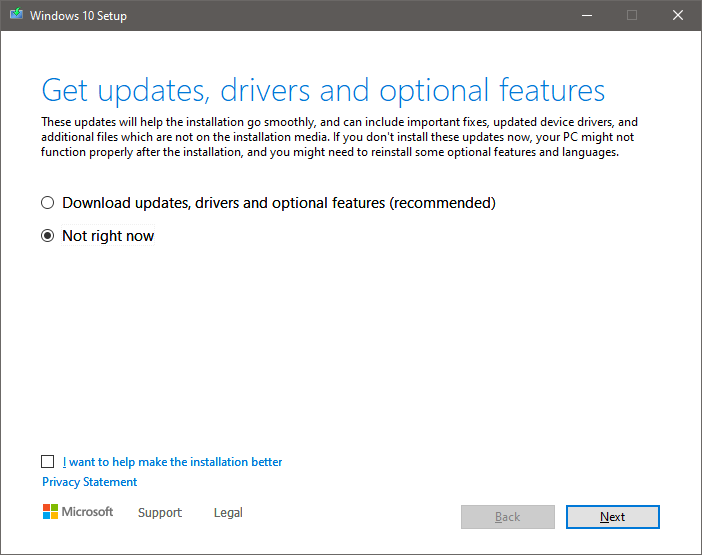702x555 pixels.
Task: Open the 'I want to help make the installation better' link
Action: (x=172, y=461)
